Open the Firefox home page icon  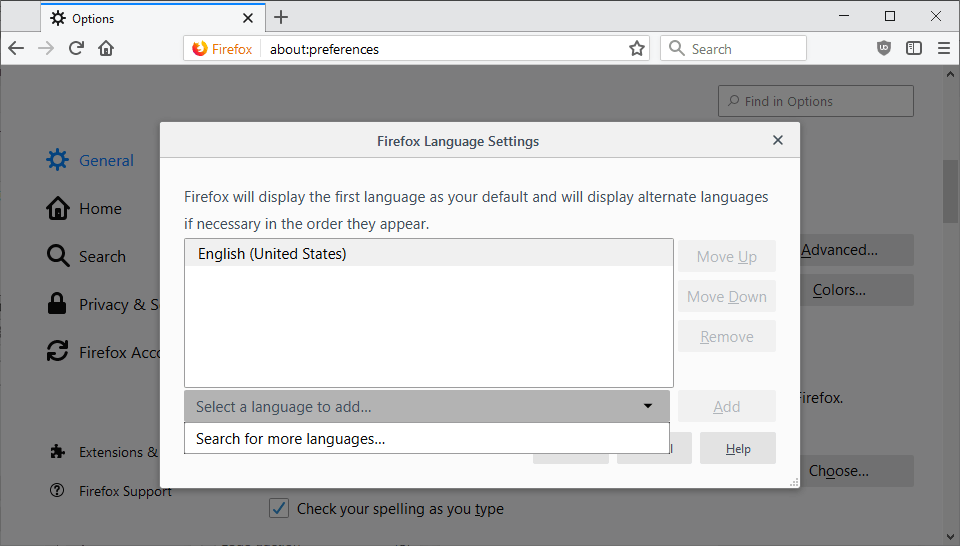point(106,48)
